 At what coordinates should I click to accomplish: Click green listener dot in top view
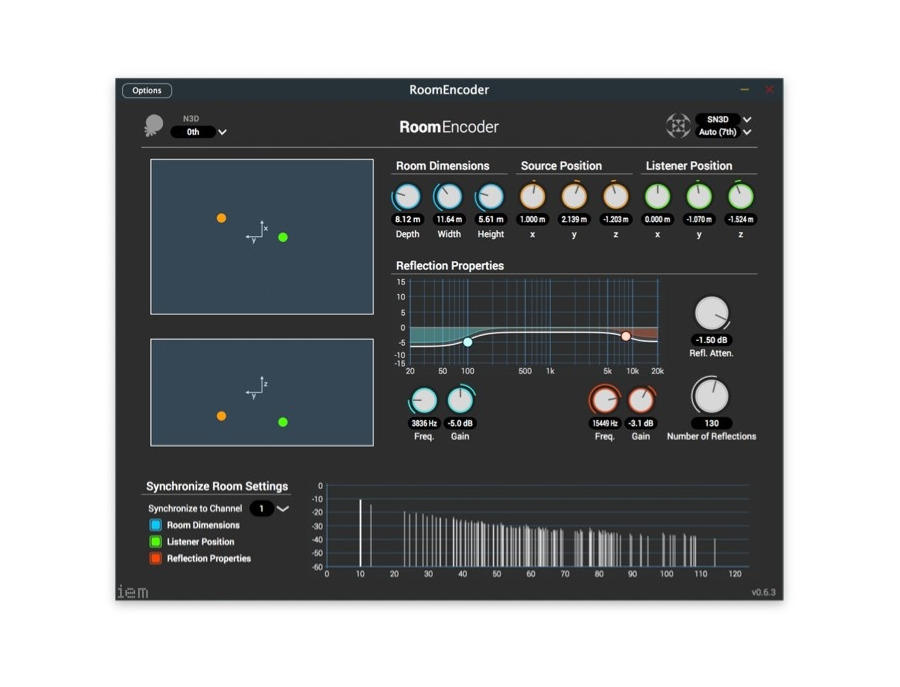(283, 237)
